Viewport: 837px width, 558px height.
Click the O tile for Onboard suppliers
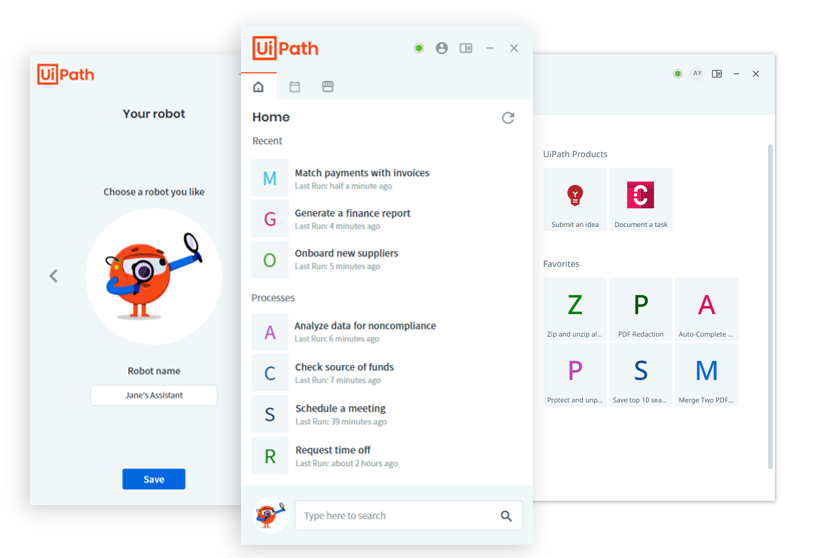pyautogui.click(x=270, y=260)
